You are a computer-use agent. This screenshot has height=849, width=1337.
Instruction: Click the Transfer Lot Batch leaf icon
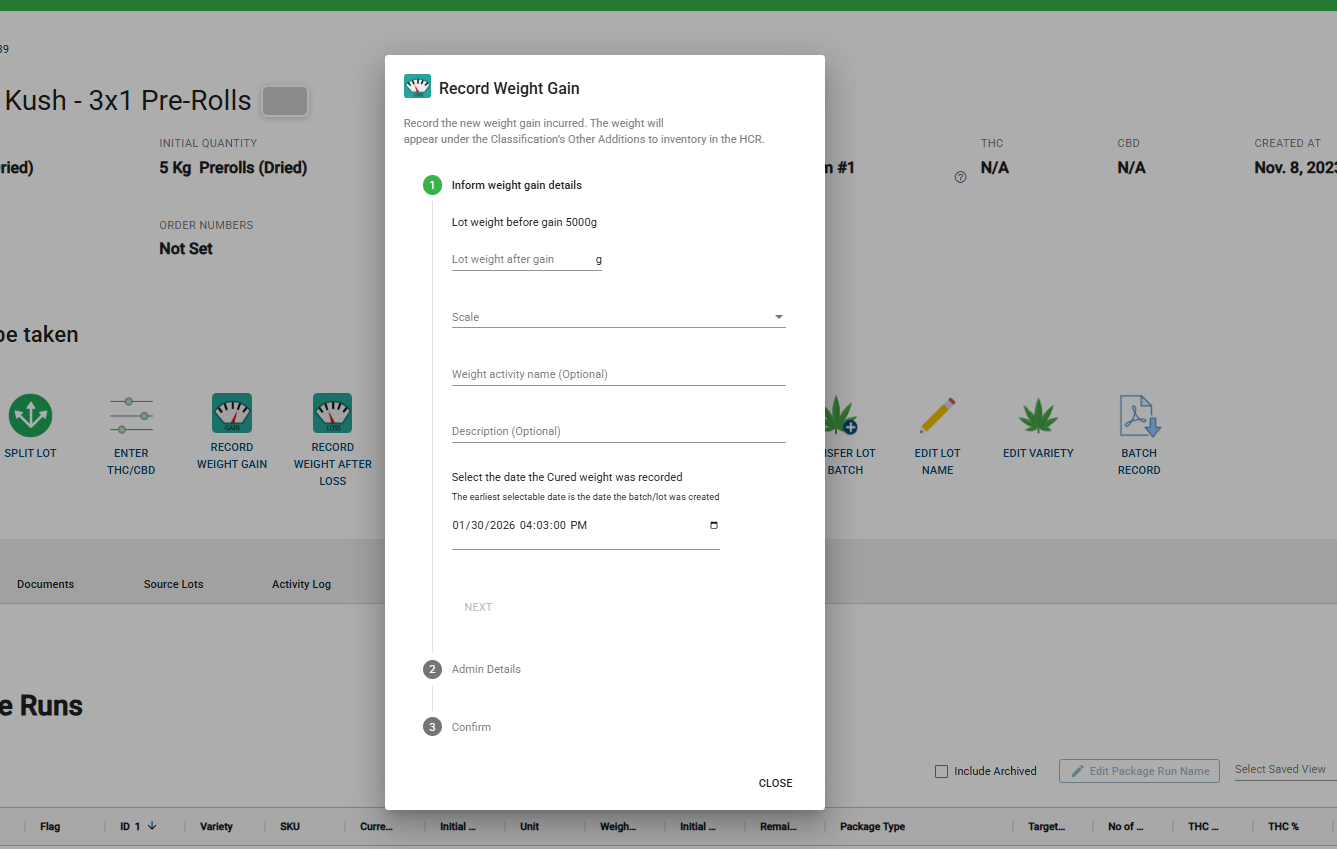[x=840, y=415]
